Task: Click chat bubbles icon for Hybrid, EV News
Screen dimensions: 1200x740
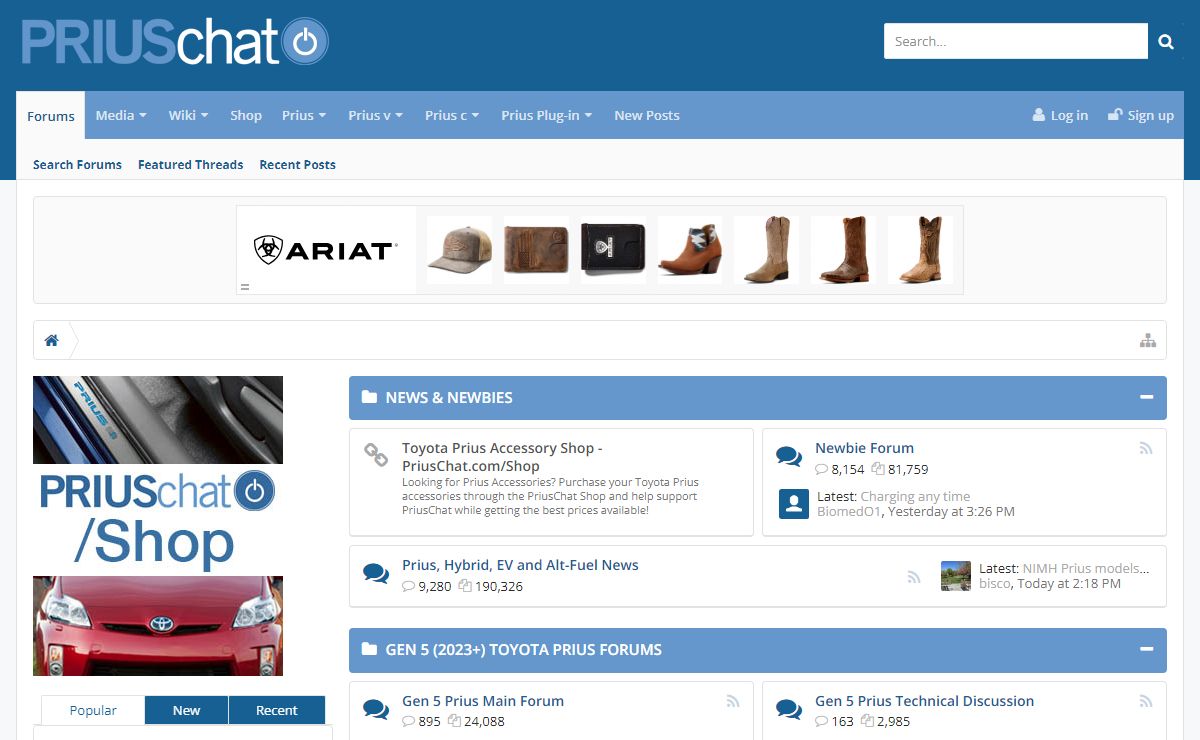Action: click(x=376, y=574)
